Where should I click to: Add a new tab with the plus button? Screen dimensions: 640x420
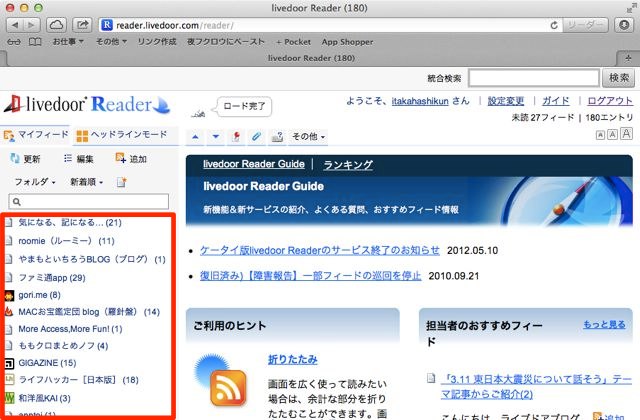tap(628, 58)
